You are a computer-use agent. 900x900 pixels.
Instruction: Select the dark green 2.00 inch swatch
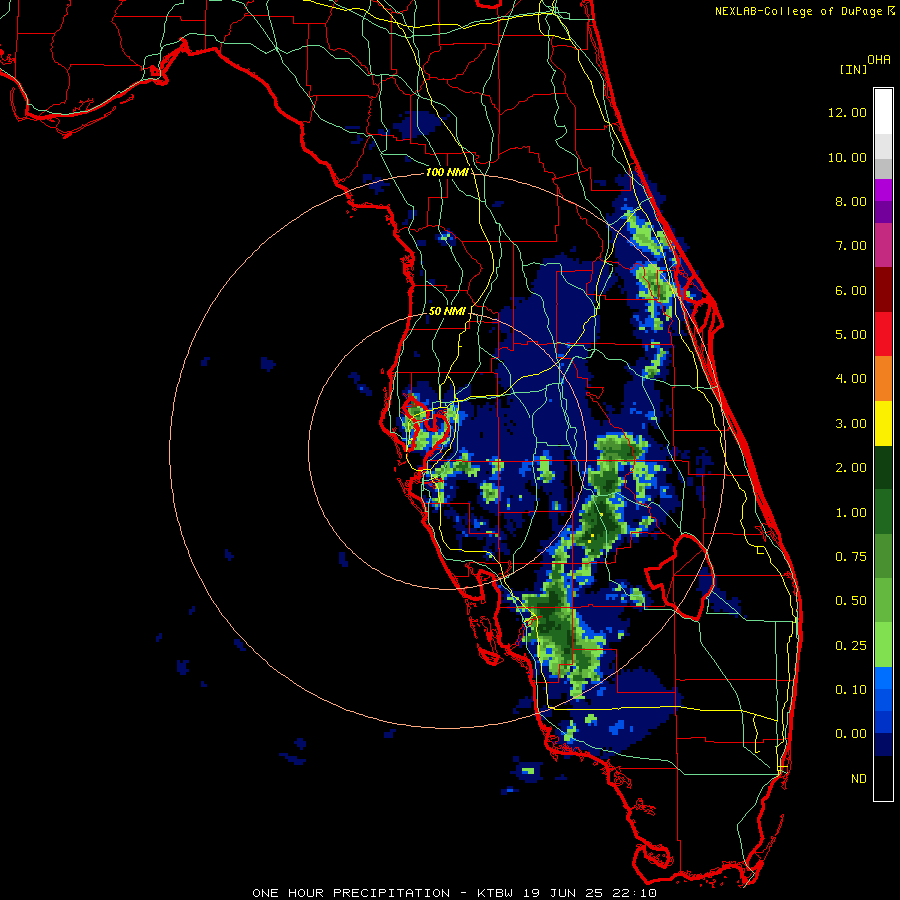pyautogui.click(x=883, y=467)
